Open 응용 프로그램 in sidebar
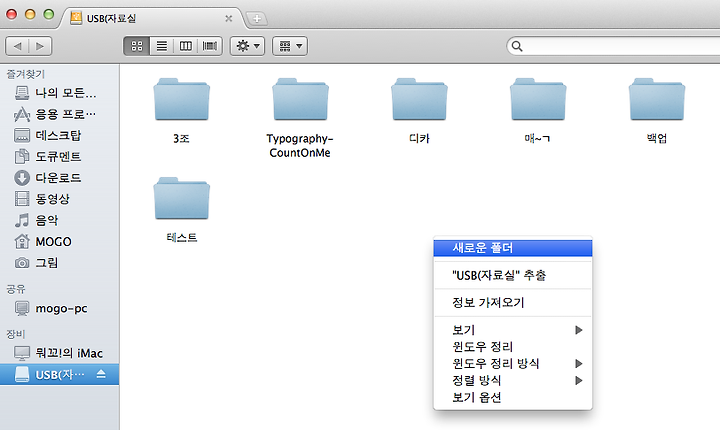 pyautogui.click(x=60, y=114)
